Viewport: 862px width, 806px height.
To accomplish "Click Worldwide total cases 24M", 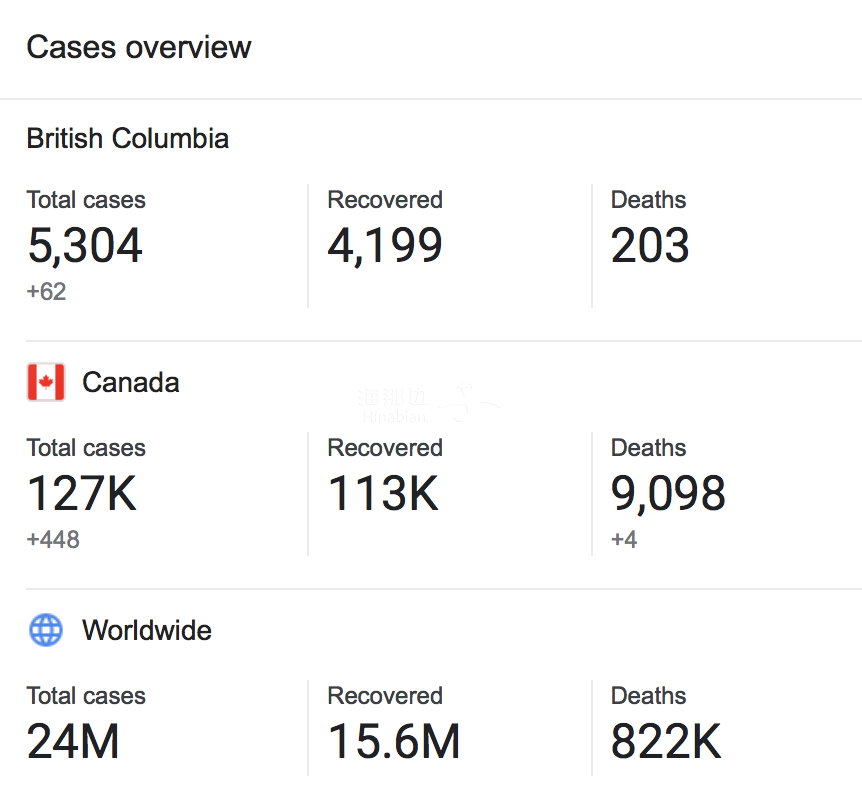I will (73, 742).
